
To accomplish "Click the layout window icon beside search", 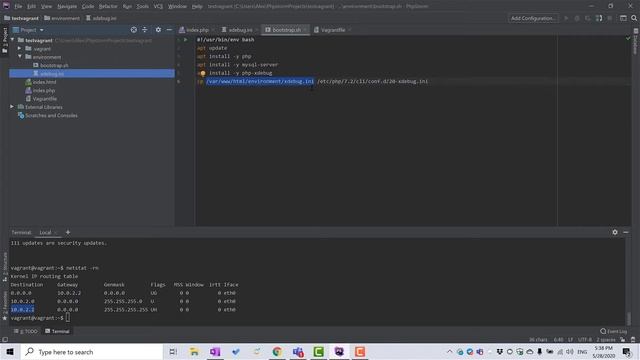I will click(x=623, y=18).
